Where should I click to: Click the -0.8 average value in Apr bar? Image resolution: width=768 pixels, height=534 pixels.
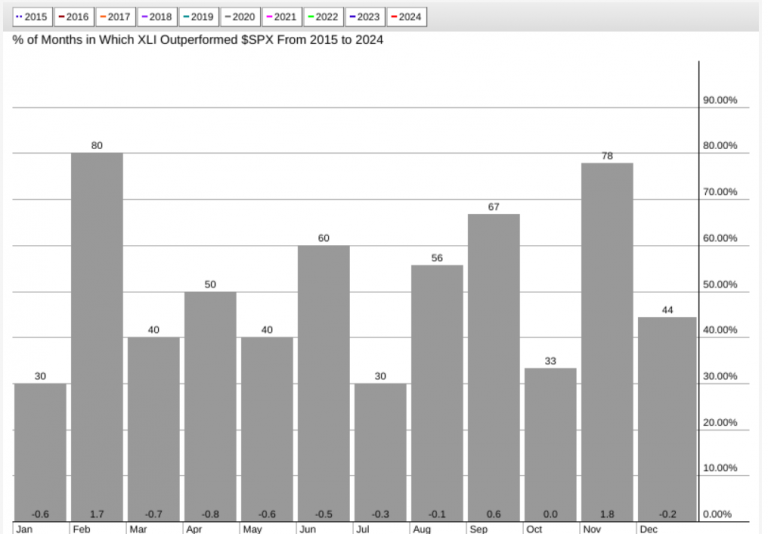(210, 514)
